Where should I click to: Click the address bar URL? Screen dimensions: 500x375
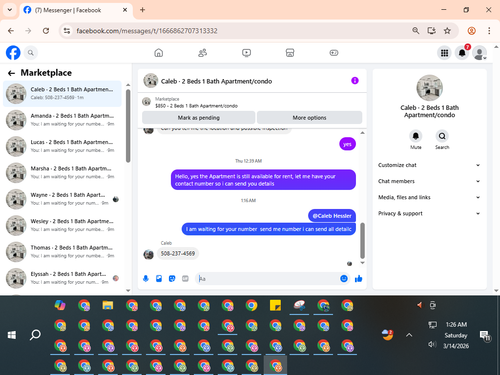pos(147,31)
